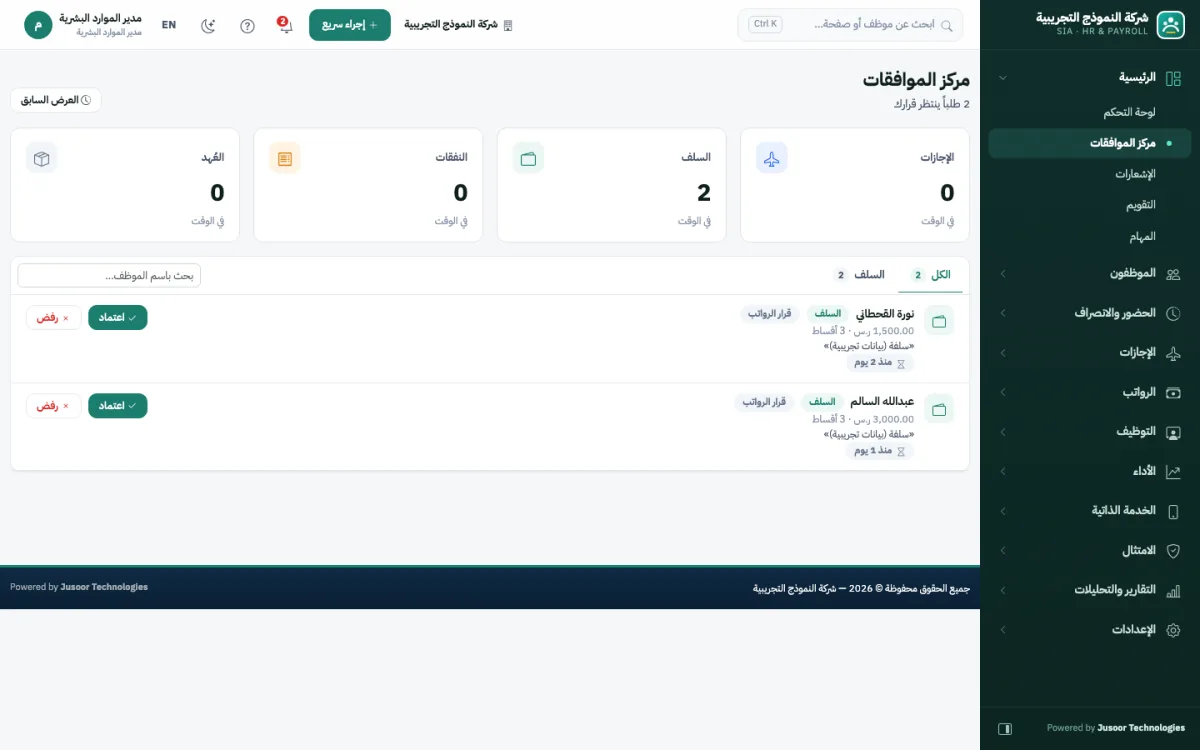The height and width of the screenshot is (750, 1200).
Task: Click the الرئيسية dashboard grid icon
Action: [1174, 78]
